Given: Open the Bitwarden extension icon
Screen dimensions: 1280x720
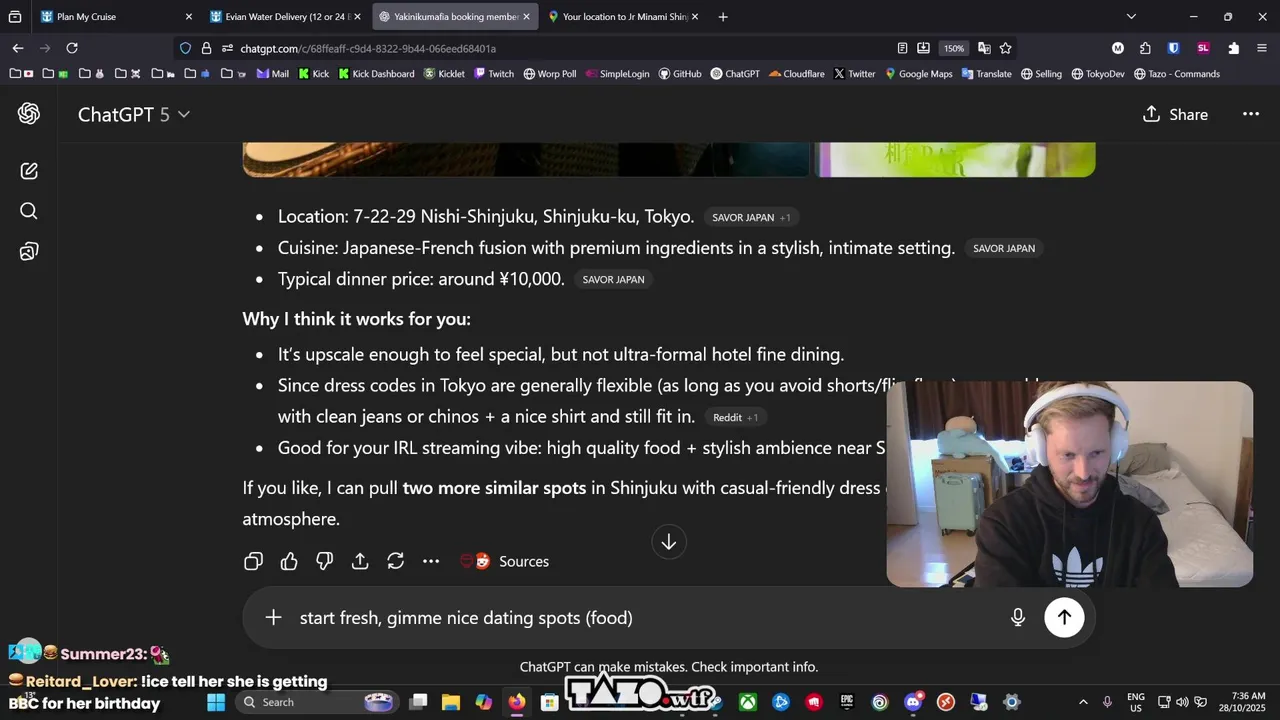Looking at the screenshot, I should [x=1173, y=48].
